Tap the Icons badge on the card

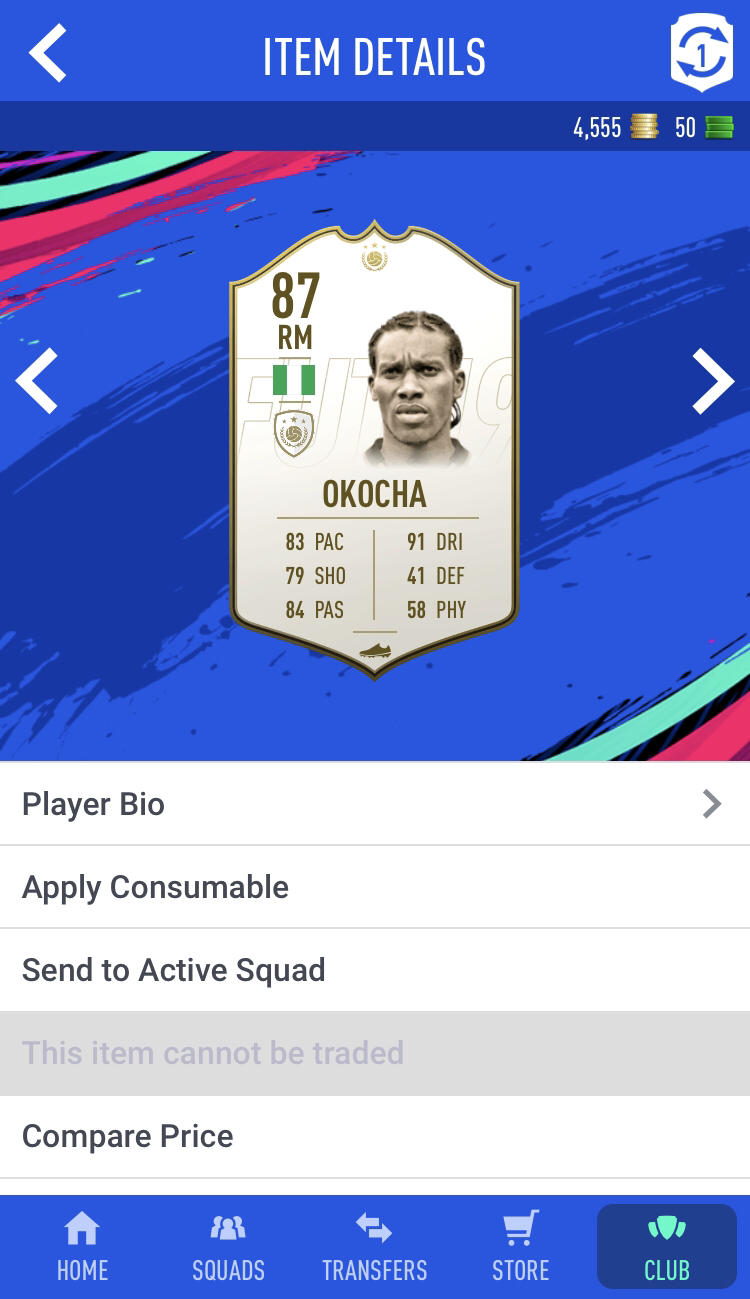(x=294, y=434)
